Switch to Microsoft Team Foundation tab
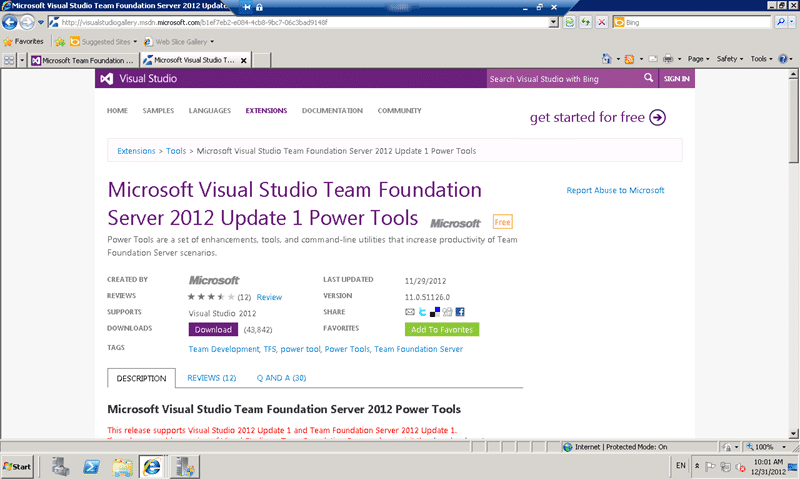This screenshot has height=480, width=800. point(84,60)
